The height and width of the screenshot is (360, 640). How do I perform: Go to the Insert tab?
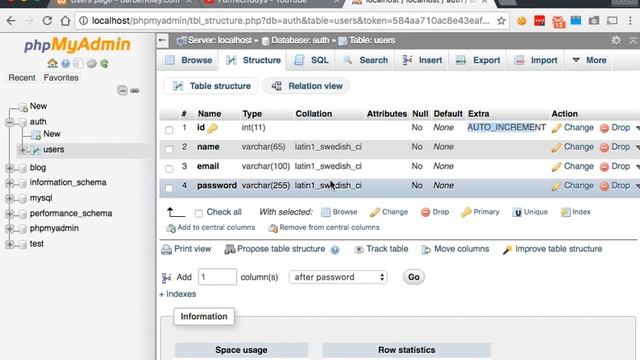(x=422, y=60)
